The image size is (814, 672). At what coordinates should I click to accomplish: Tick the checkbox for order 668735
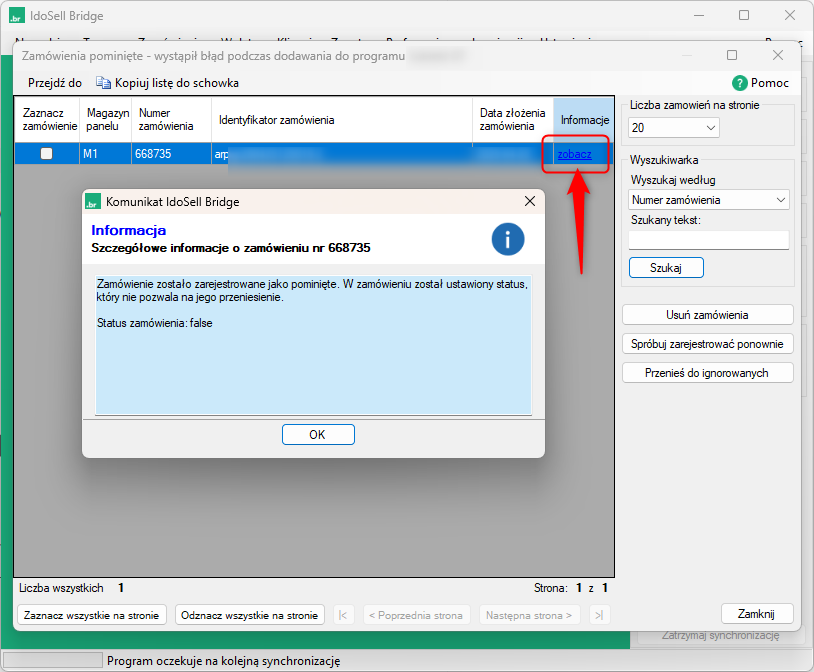tap(47, 154)
